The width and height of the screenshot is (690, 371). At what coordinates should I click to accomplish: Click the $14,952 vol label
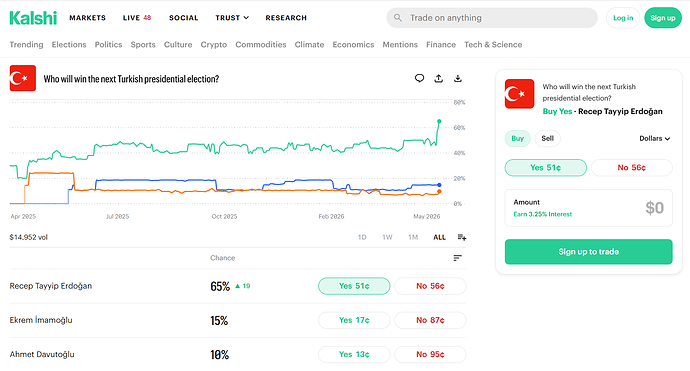pyautogui.click(x=29, y=237)
